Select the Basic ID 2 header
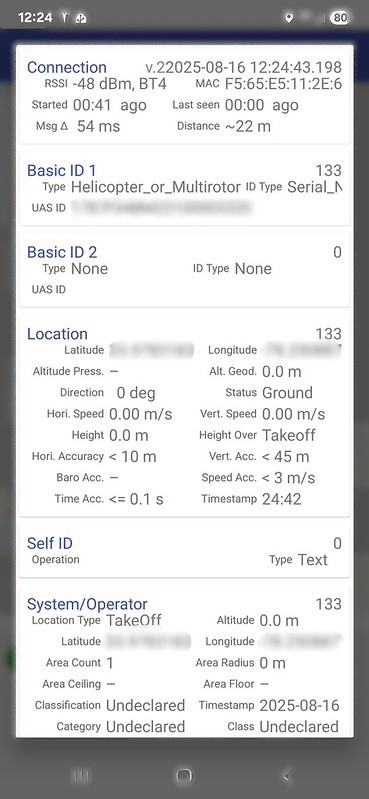 tap(62, 252)
